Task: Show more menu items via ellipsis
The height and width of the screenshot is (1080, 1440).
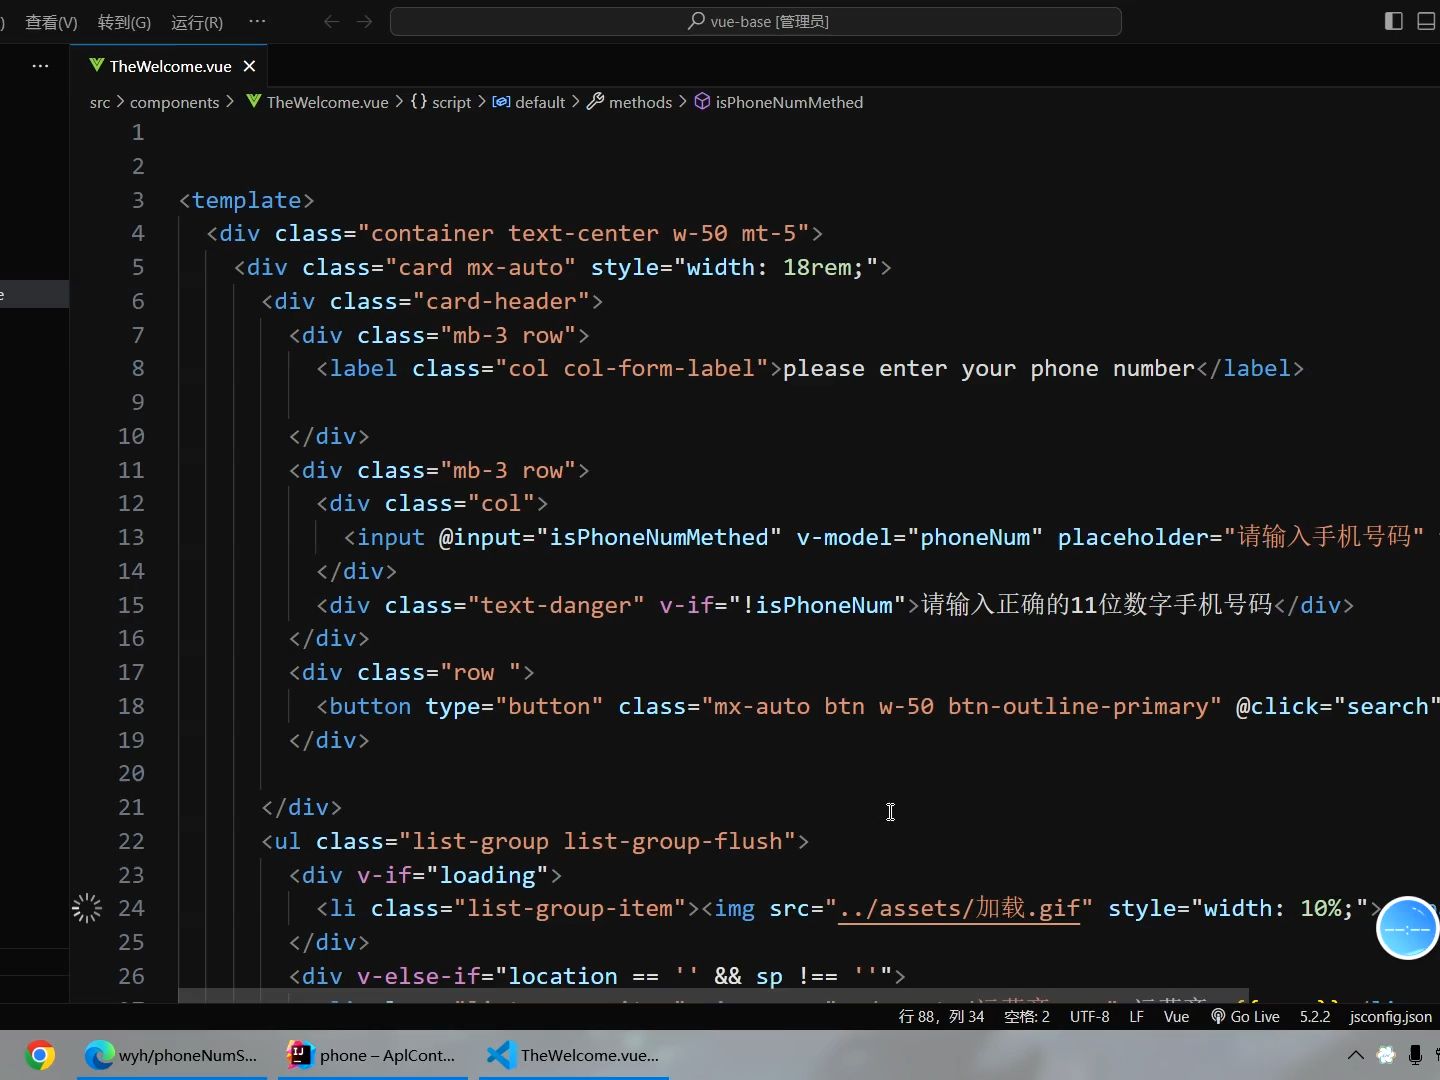Action: (x=257, y=21)
